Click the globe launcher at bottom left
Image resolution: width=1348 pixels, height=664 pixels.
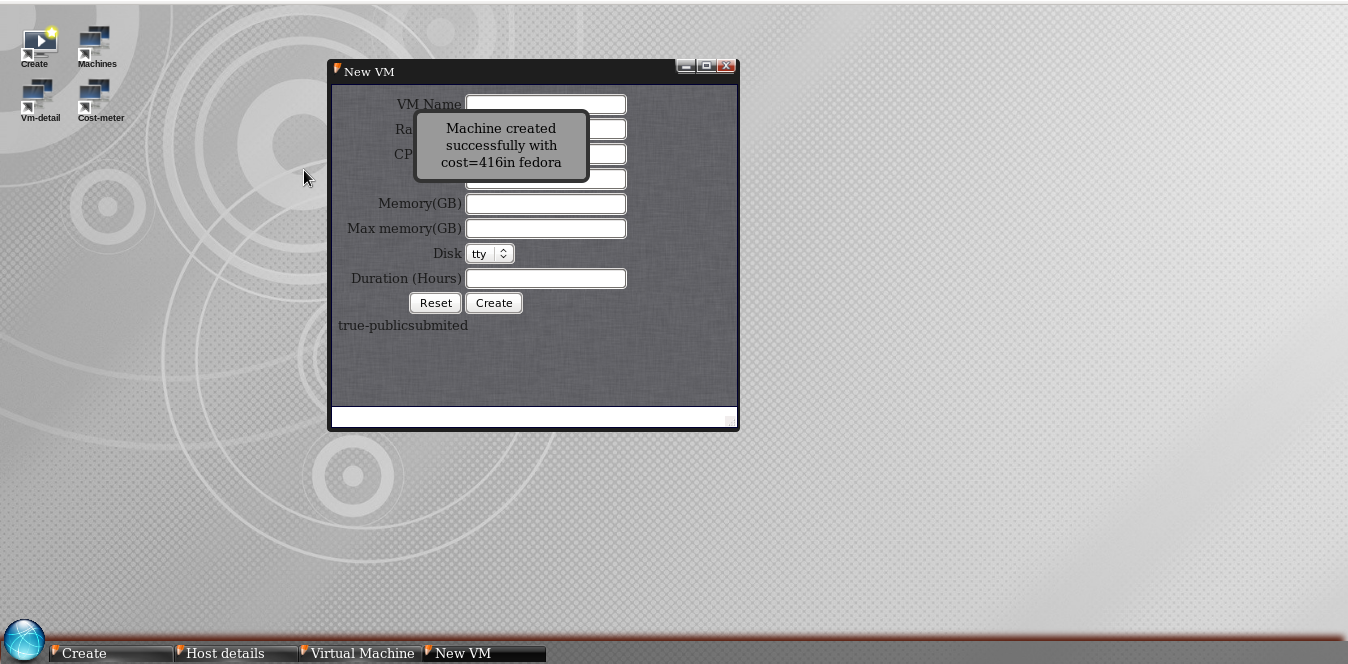pos(24,637)
